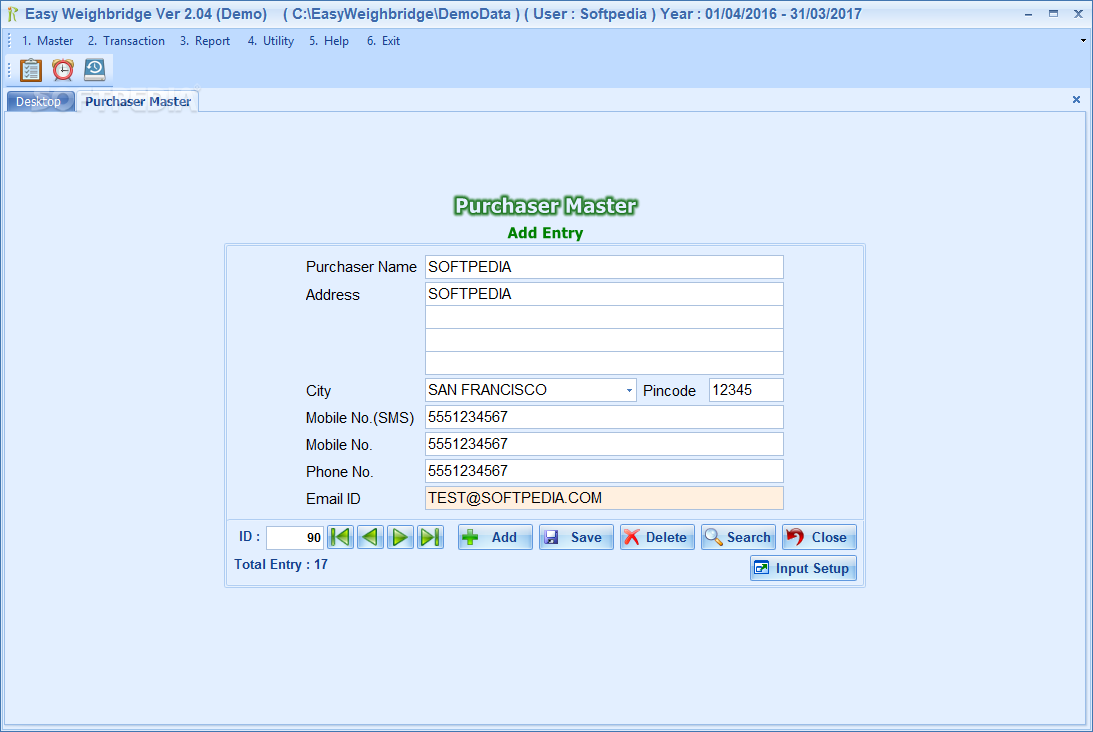1093x732 pixels.
Task: Switch to the Desktop tab
Action: [39, 102]
